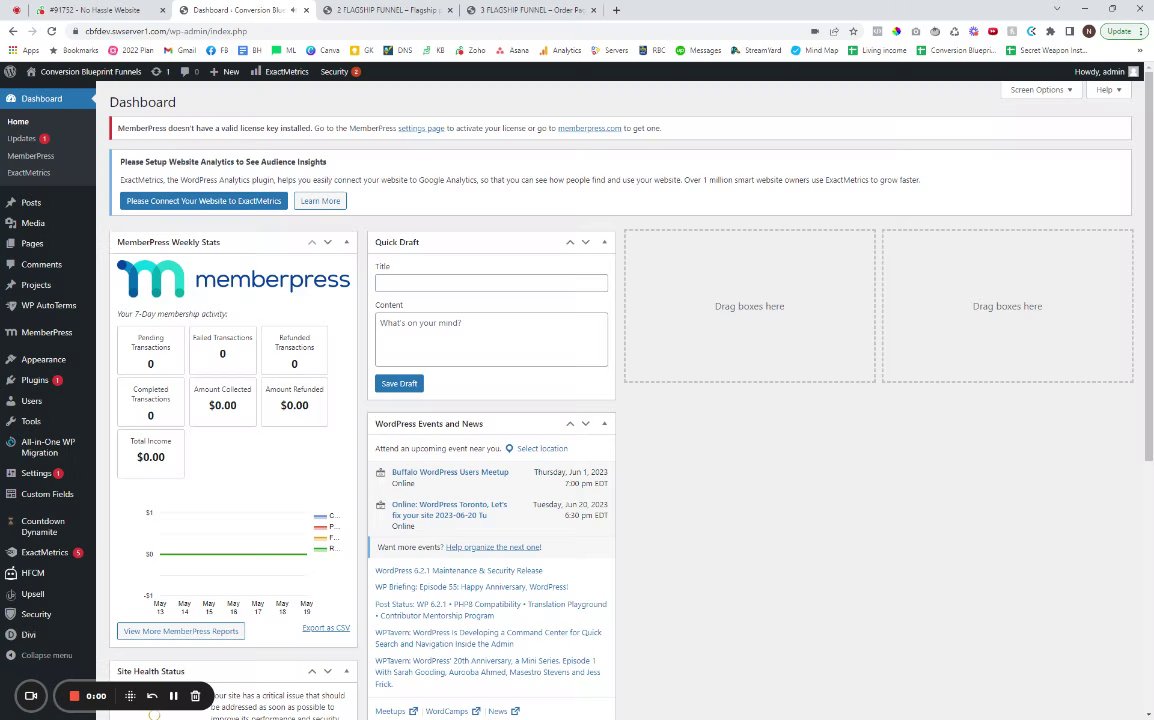The image size is (1154, 720).
Task: Open WP AutoTerms in the sidebar
Action: pyautogui.click(x=49, y=306)
